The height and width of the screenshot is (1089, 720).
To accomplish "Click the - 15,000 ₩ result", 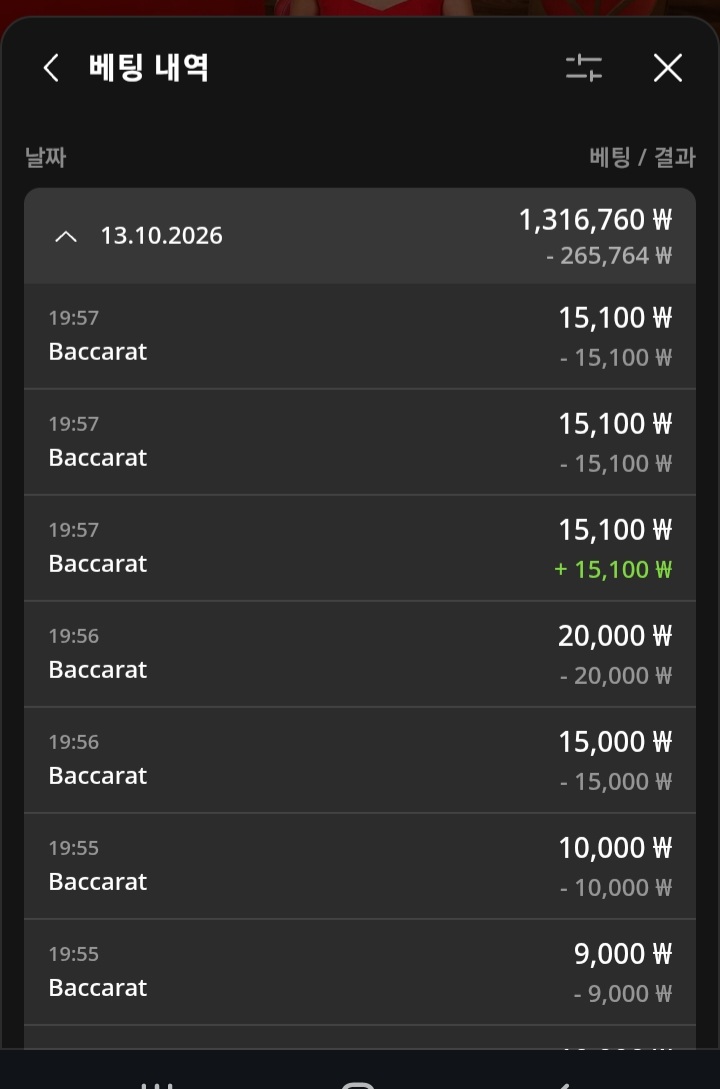I will pyautogui.click(x=616, y=782).
